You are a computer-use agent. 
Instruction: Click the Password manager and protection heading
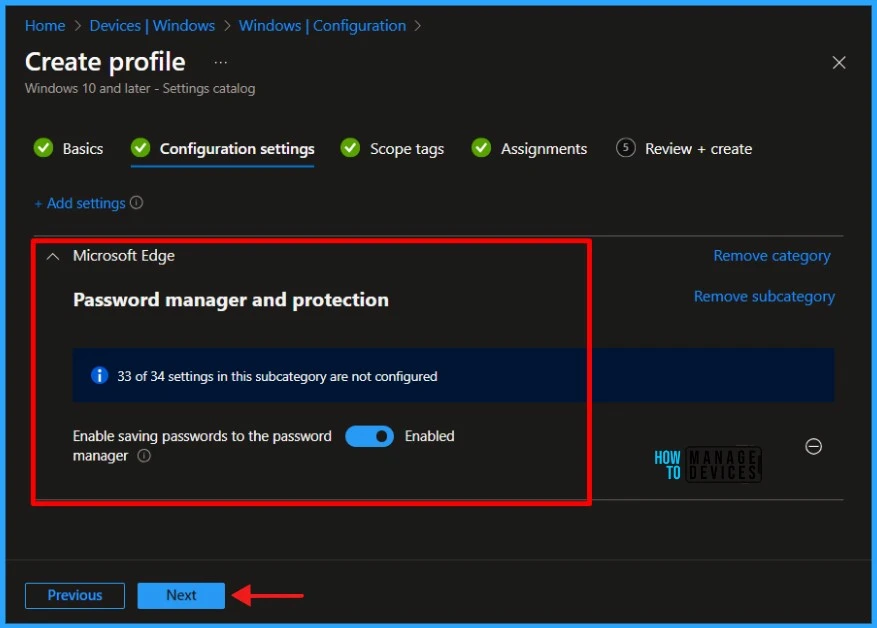click(230, 300)
